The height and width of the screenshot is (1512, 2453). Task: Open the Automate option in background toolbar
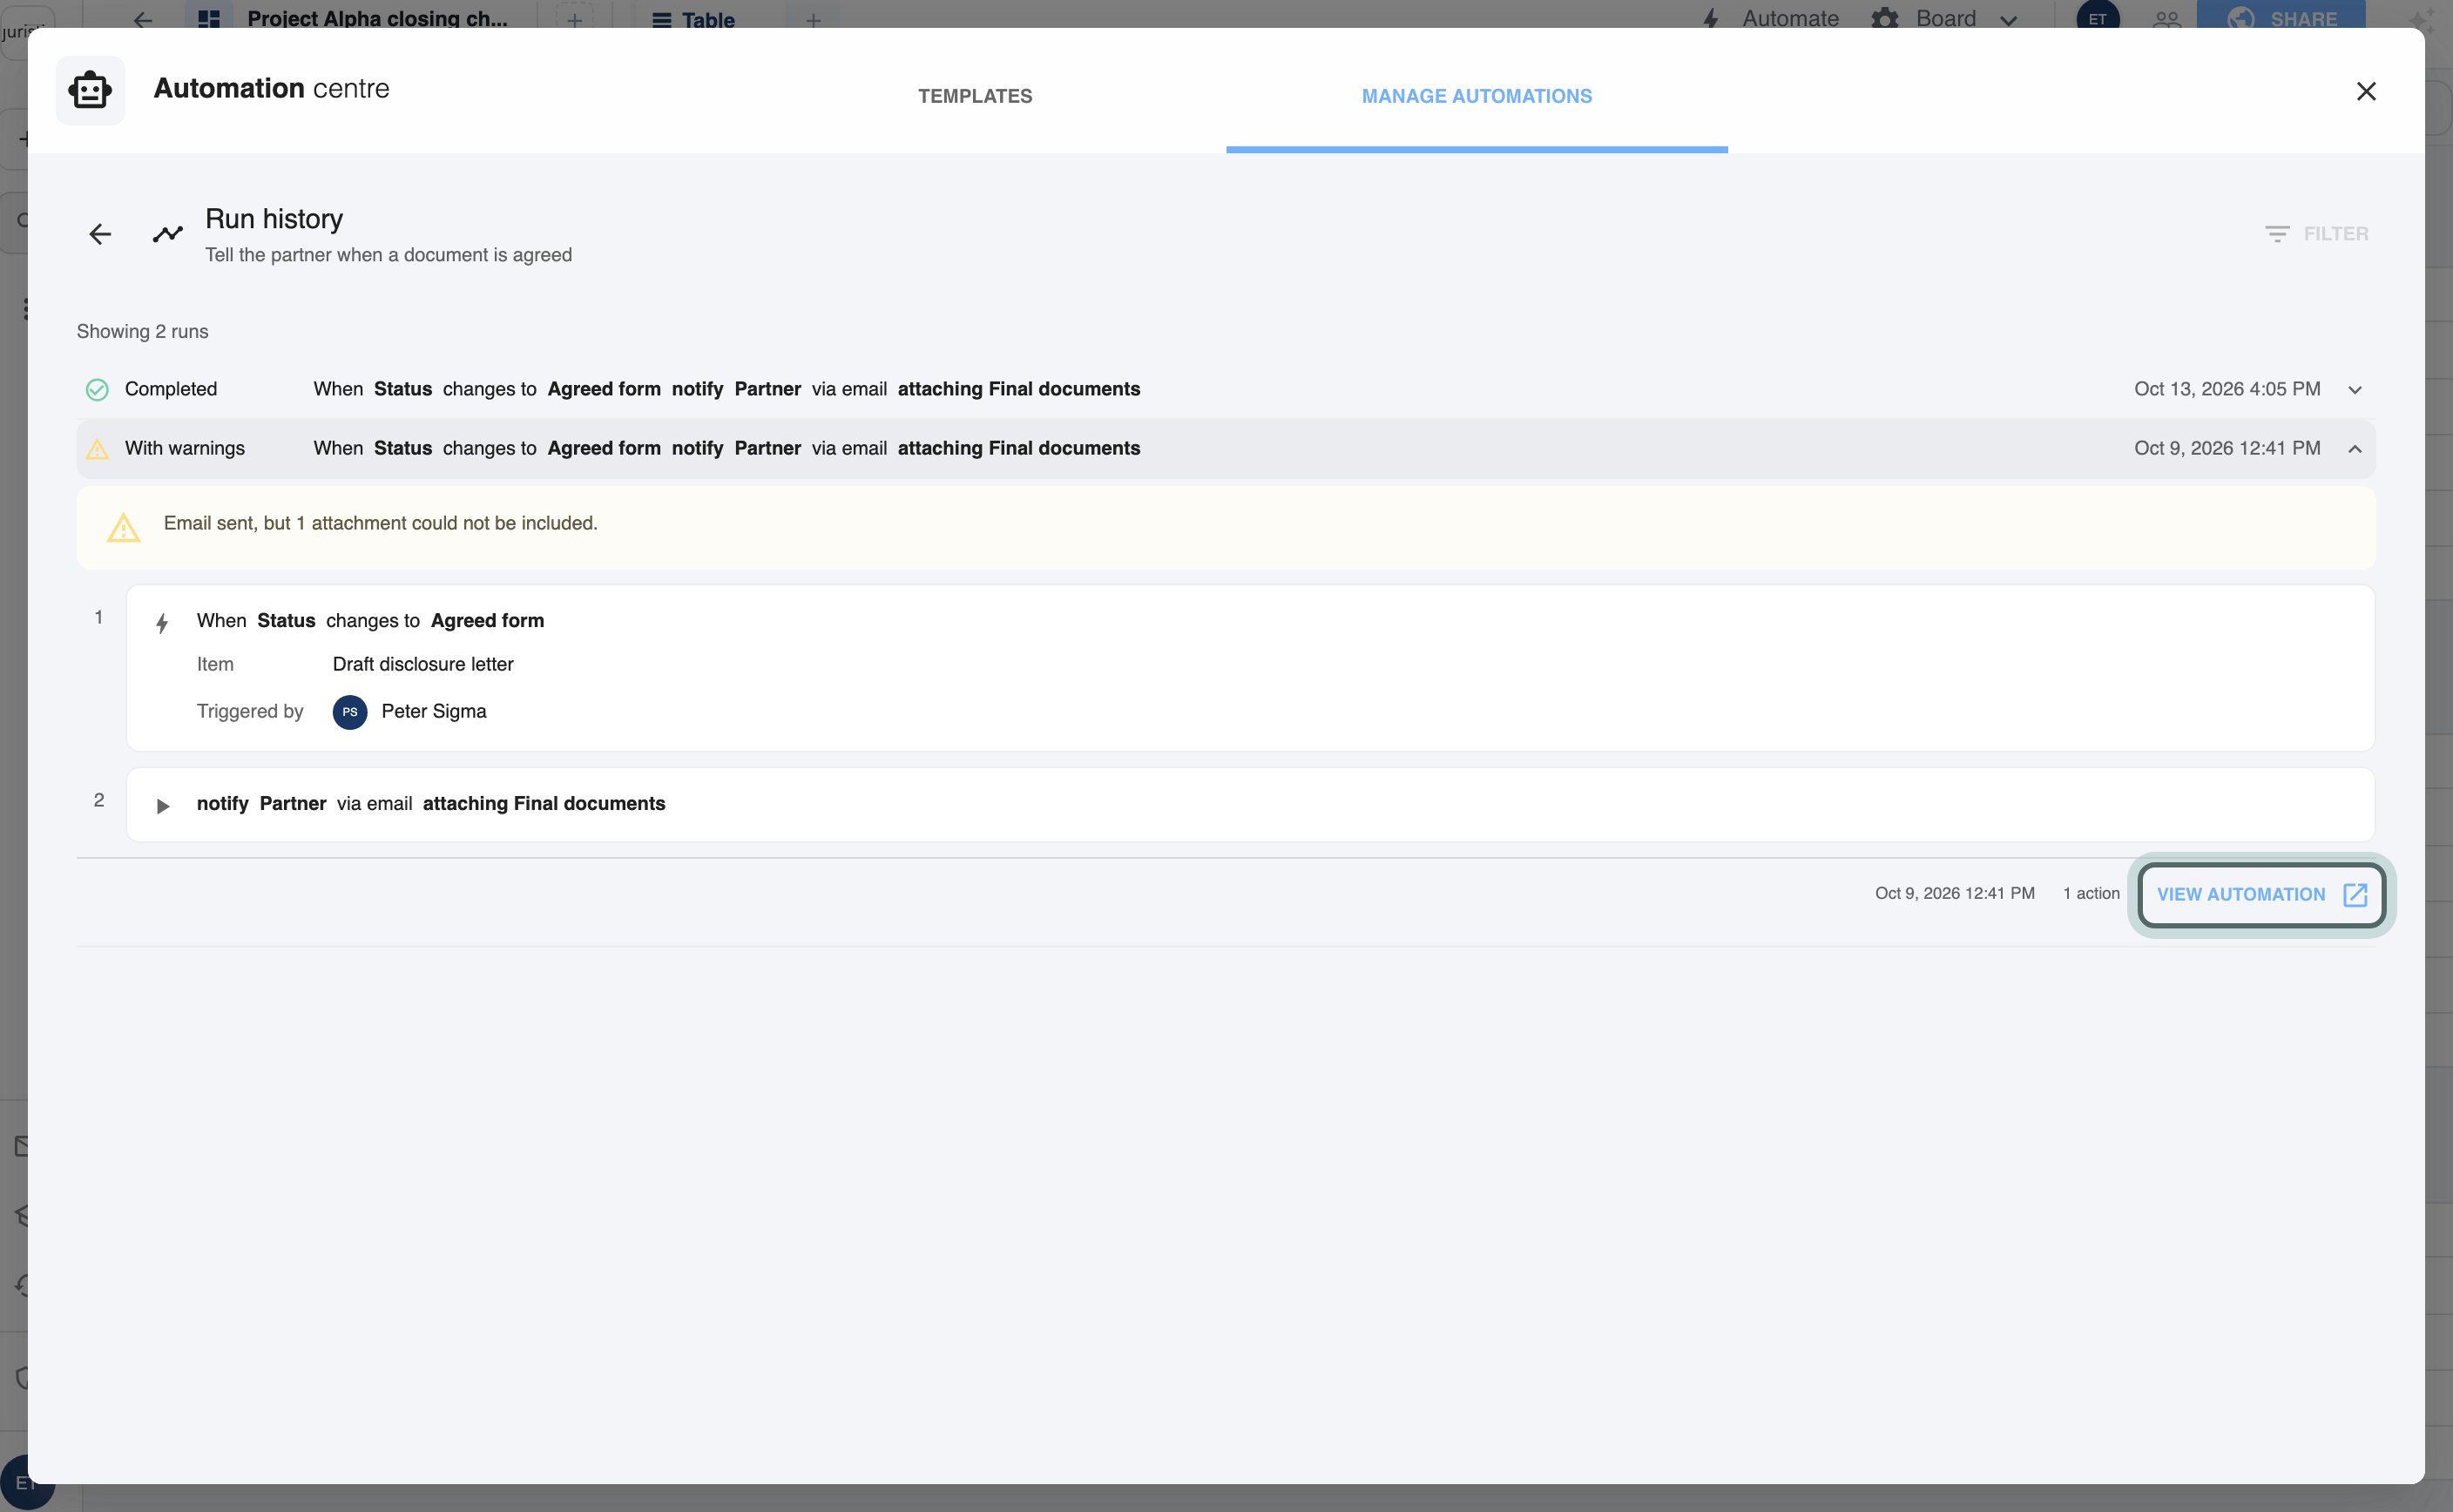[x=1771, y=18]
